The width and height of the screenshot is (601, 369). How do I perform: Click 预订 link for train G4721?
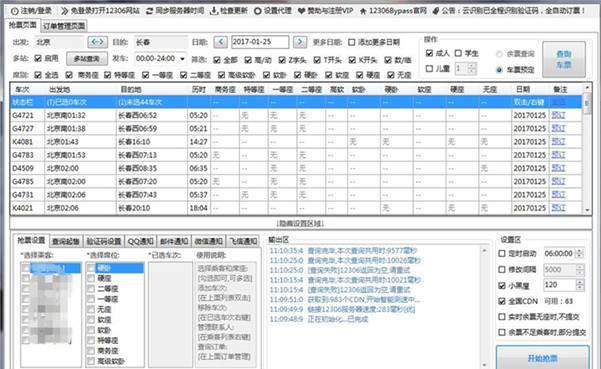pos(558,115)
